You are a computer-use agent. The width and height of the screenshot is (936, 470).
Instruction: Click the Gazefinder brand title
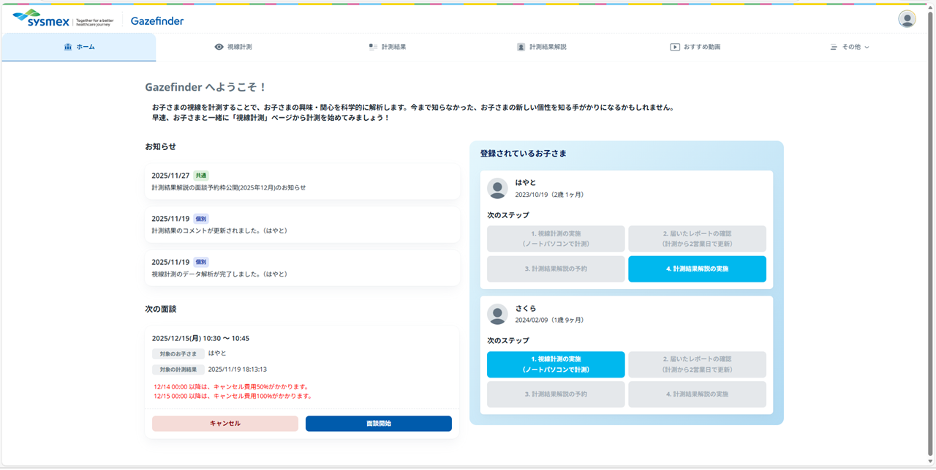tap(157, 21)
